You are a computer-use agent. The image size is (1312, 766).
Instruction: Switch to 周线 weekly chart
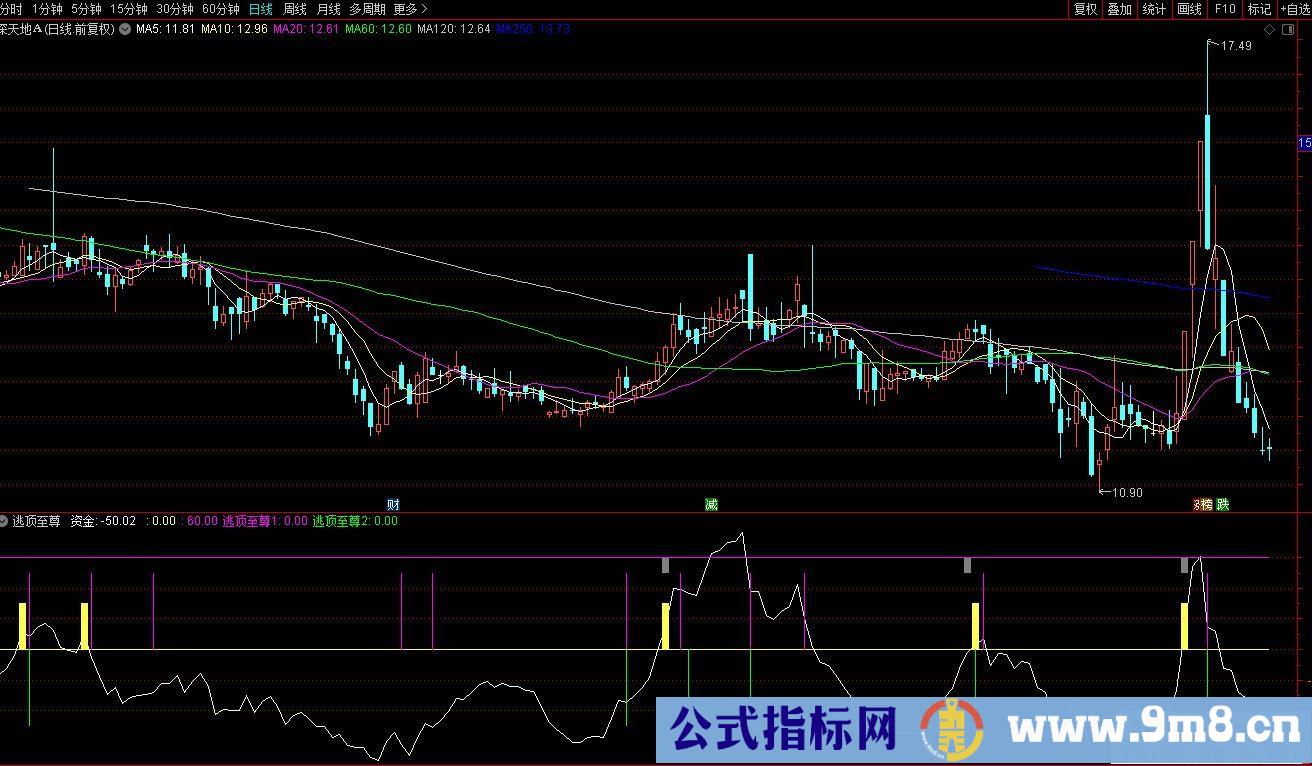[295, 9]
